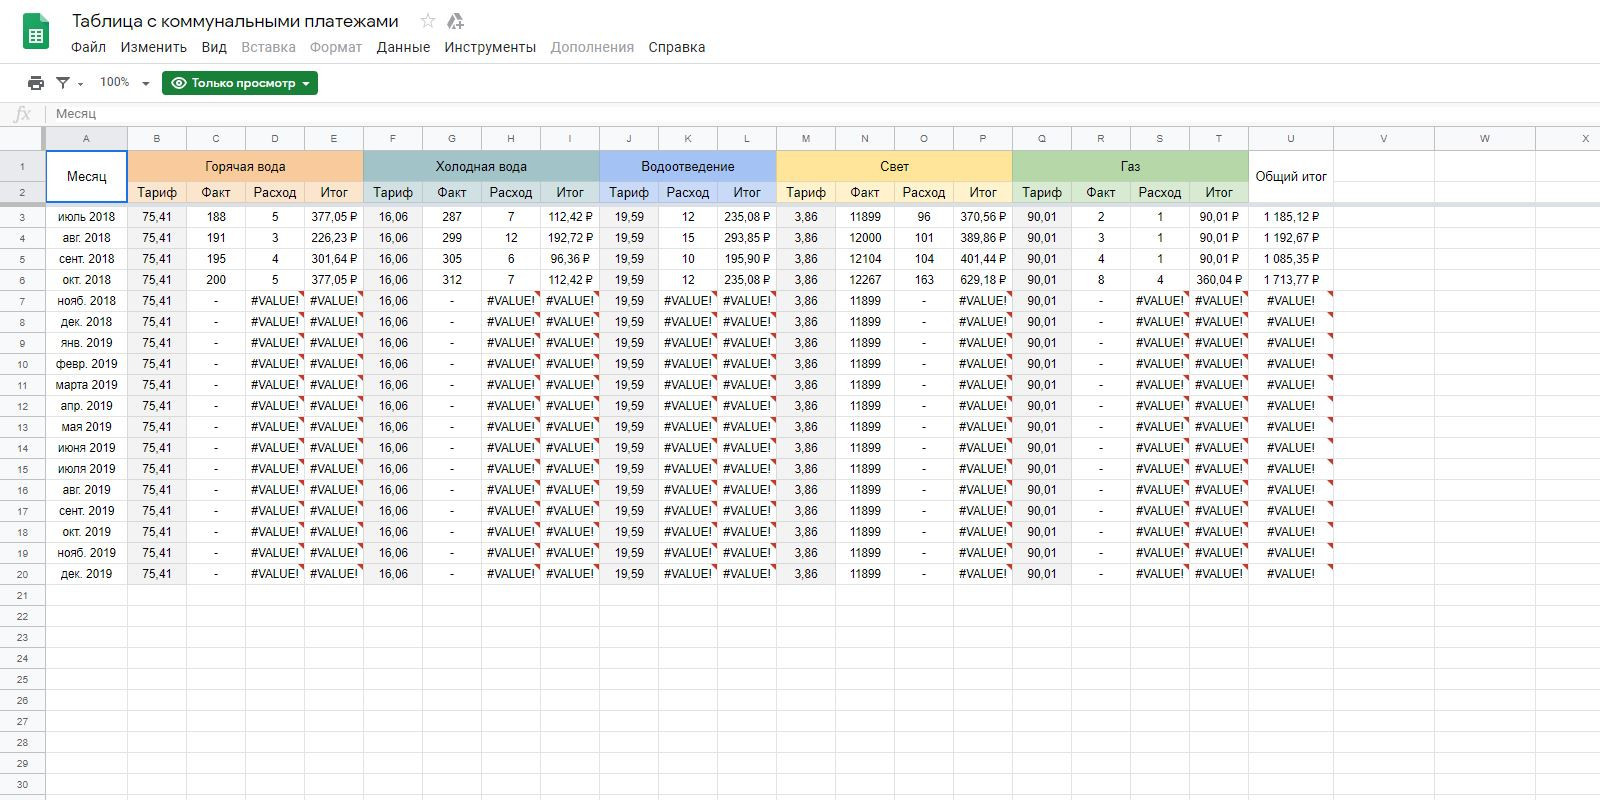The height and width of the screenshot is (800, 1600).
Task: Click the cell 'марта 2019'
Action: (x=86, y=385)
